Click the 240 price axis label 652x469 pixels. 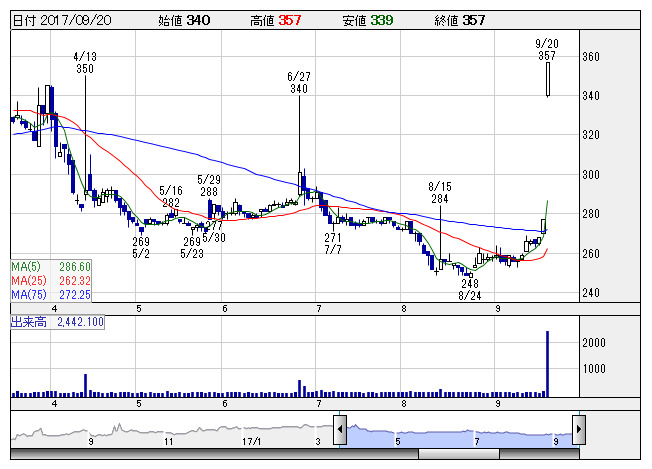(x=591, y=293)
